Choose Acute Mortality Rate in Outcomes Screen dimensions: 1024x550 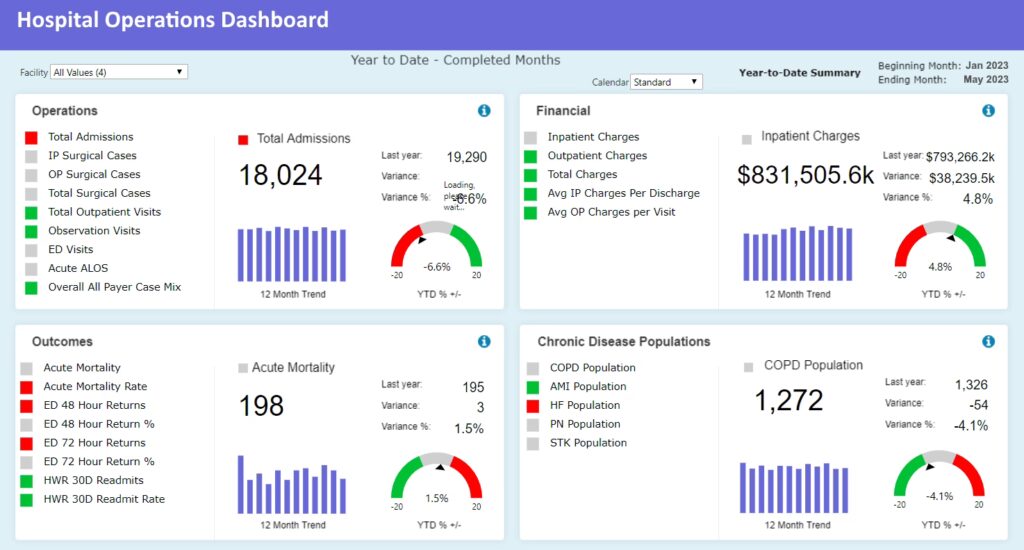click(x=95, y=387)
